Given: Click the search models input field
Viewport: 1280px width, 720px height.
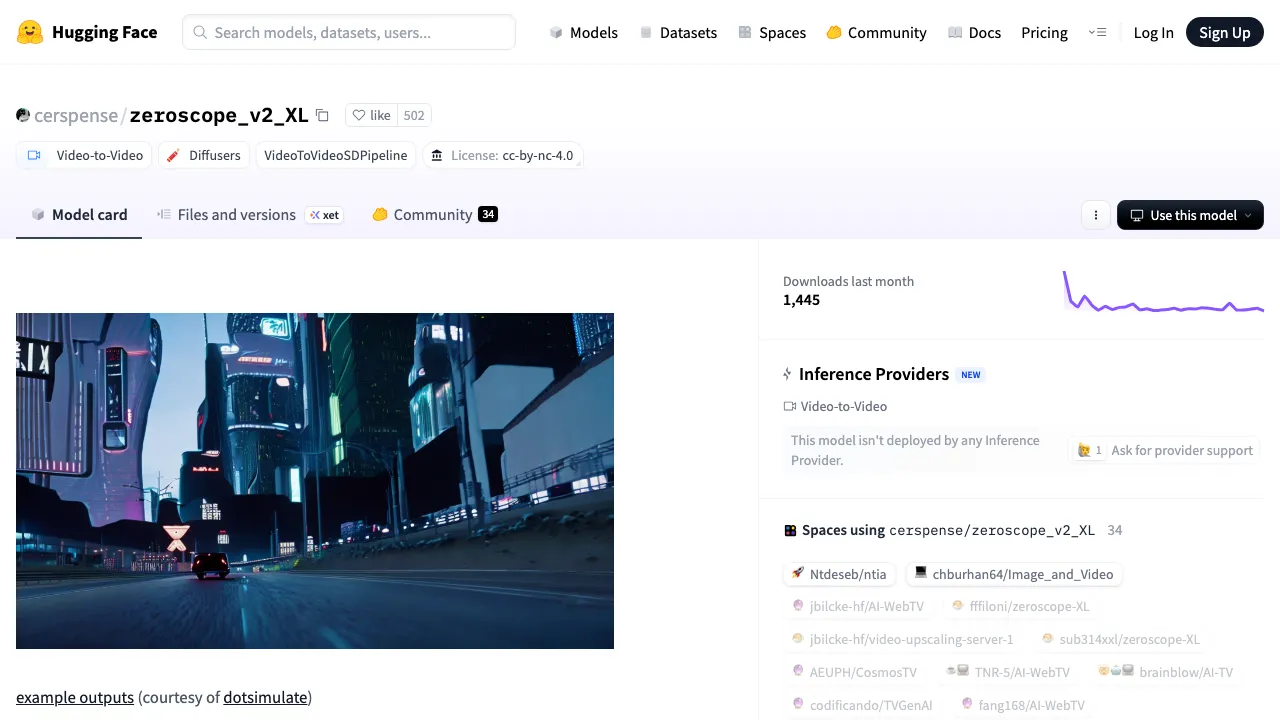Looking at the screenshot, I should pyautogui.click(x=349, y=33).
